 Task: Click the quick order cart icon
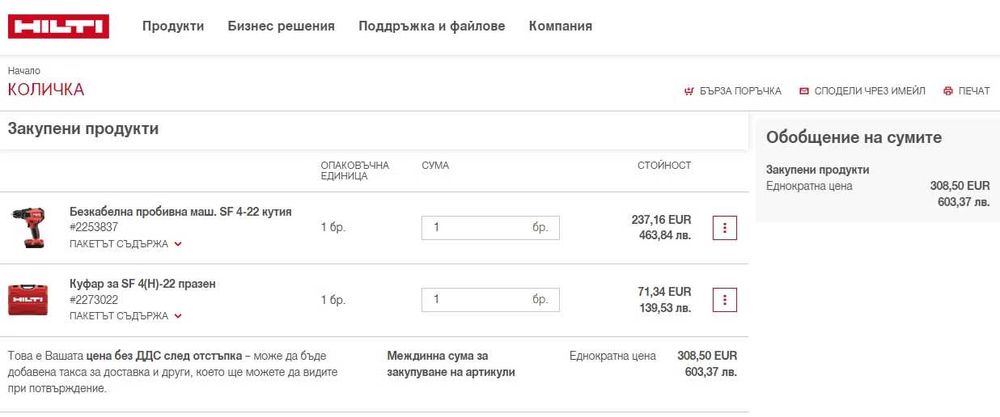688,91
